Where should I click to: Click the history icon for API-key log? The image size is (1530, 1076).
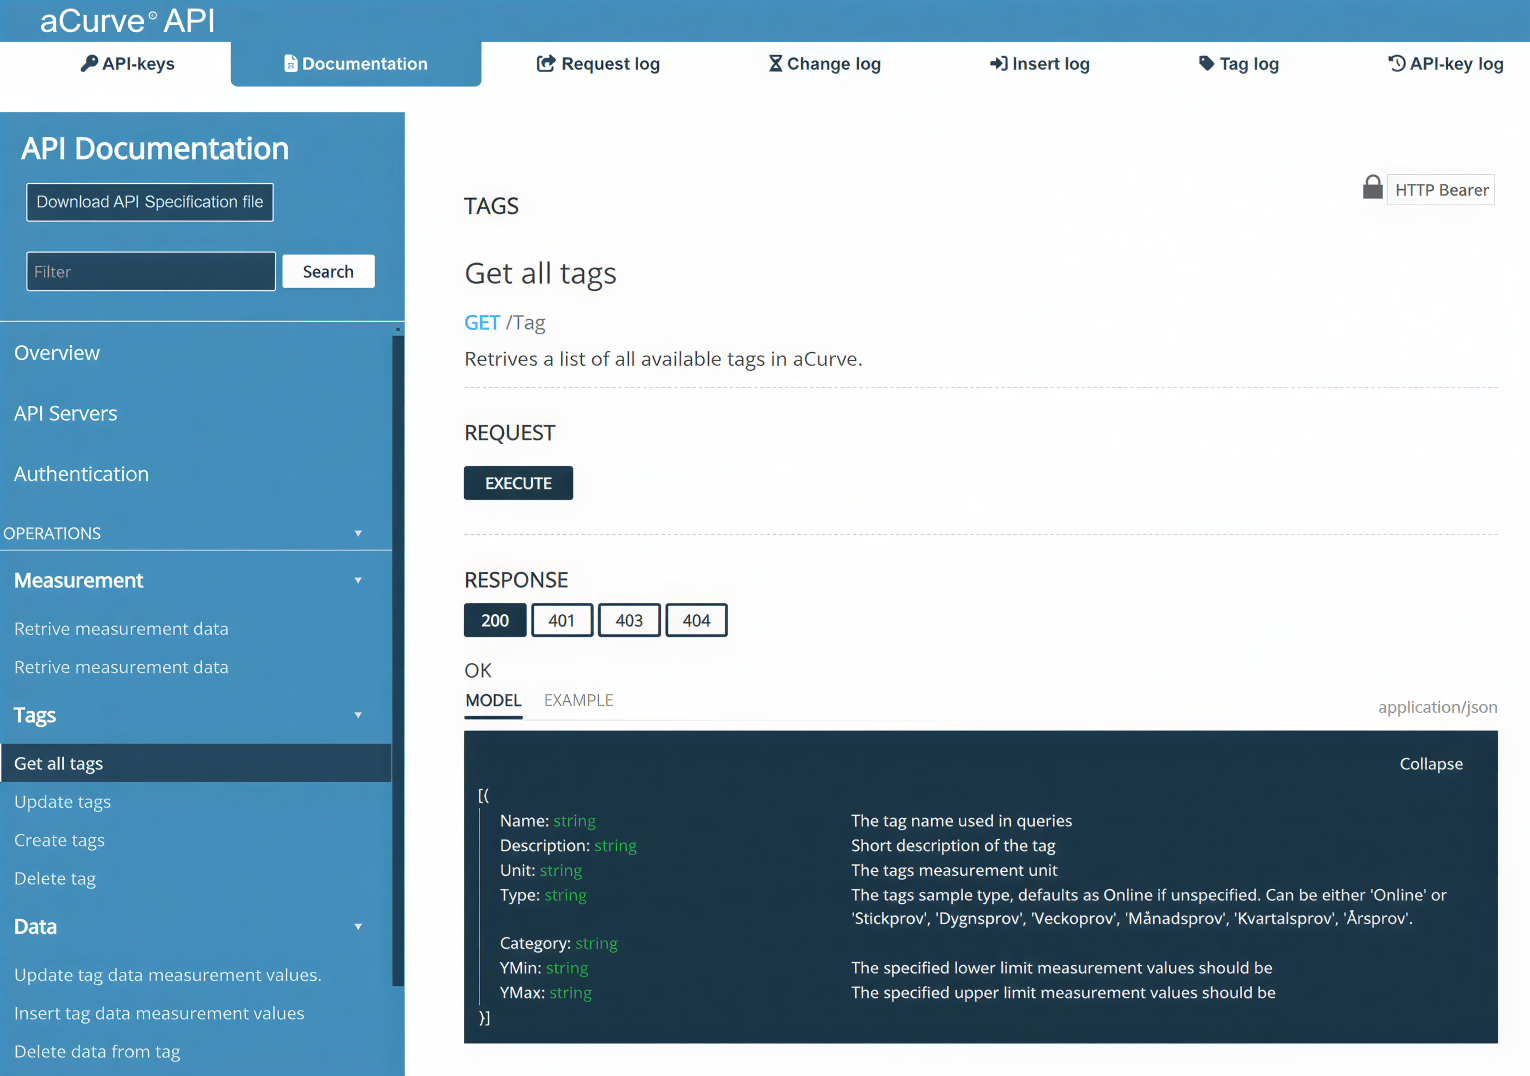[x=1397, y=64]
